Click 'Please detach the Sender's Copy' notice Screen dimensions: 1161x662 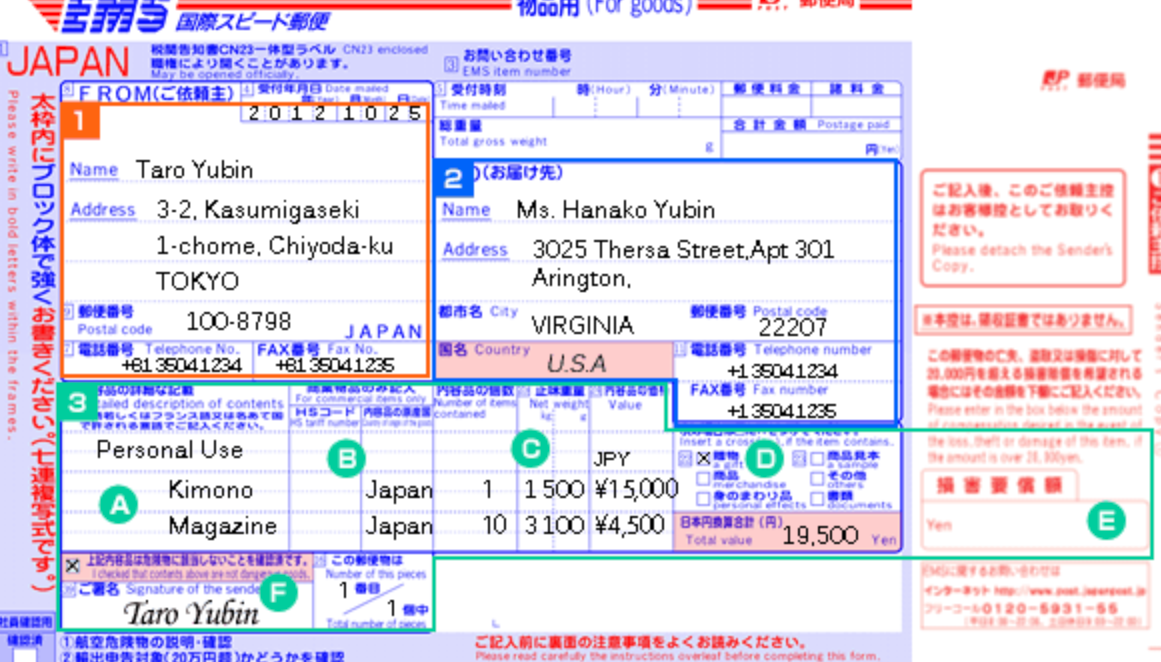click(1022, 257)
